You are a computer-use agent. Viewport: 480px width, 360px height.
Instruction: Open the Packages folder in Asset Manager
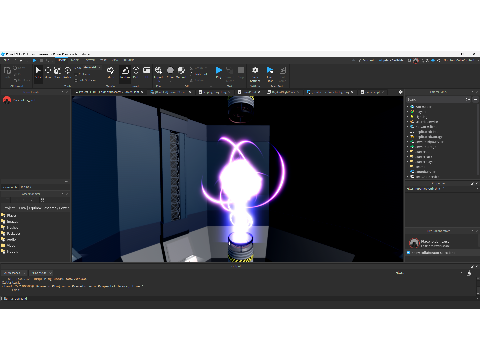point(11,233)
